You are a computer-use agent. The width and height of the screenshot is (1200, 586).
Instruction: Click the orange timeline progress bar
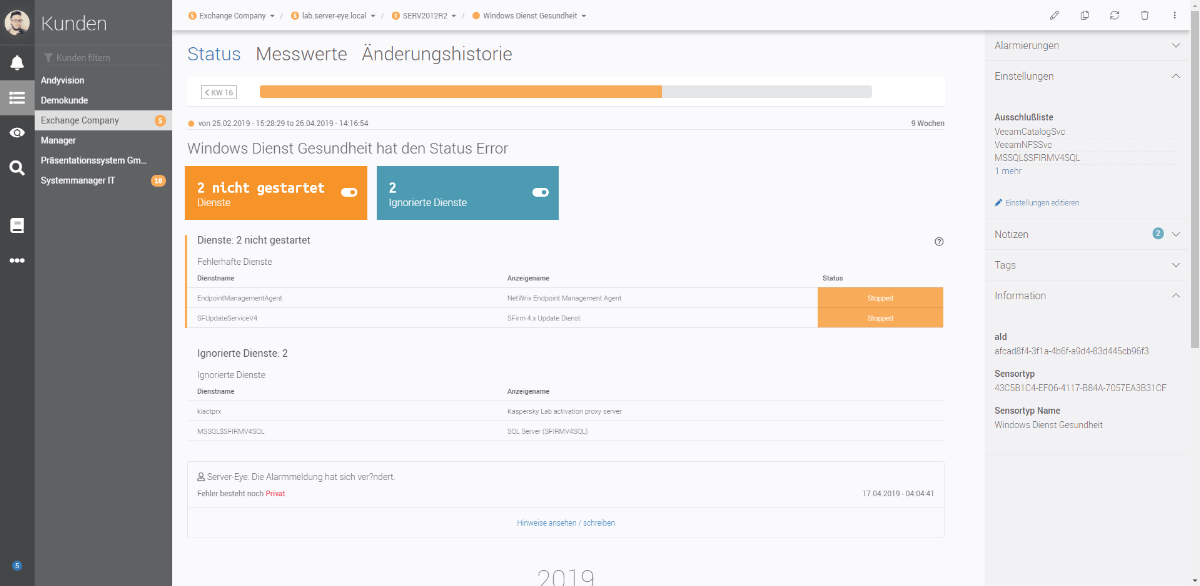pyautogui.click(x=460, y=92)
